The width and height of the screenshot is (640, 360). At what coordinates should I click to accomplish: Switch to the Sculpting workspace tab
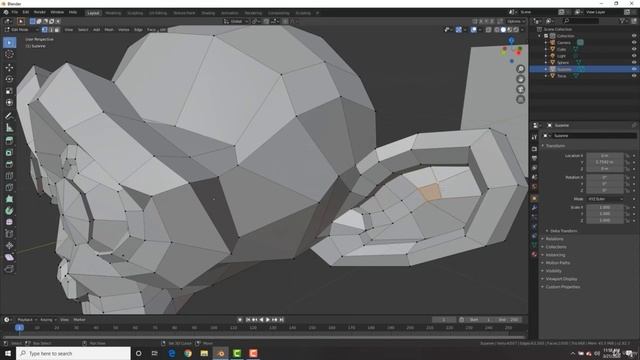coord(135,13)
